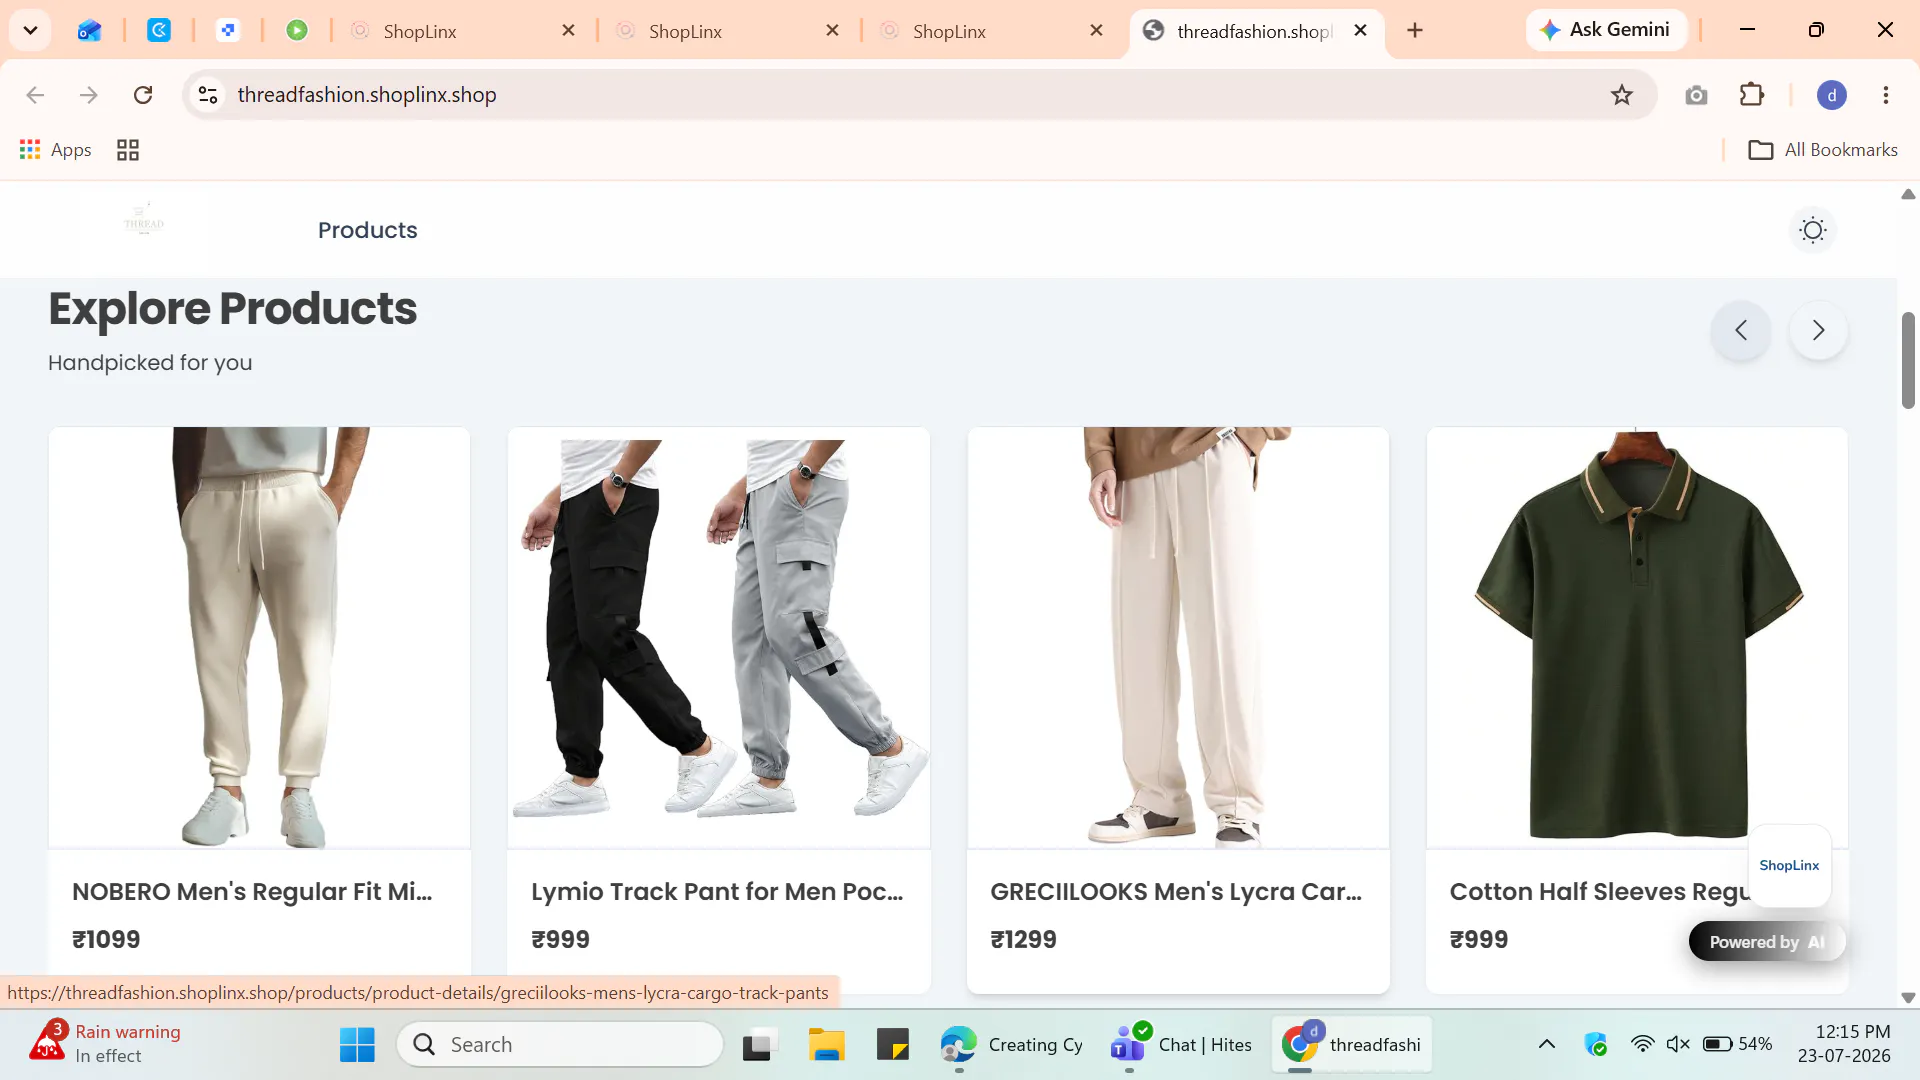This screenshot has height=1080, width=1920.
Task: Go back in browser history
Action: (x=35, y=94)
